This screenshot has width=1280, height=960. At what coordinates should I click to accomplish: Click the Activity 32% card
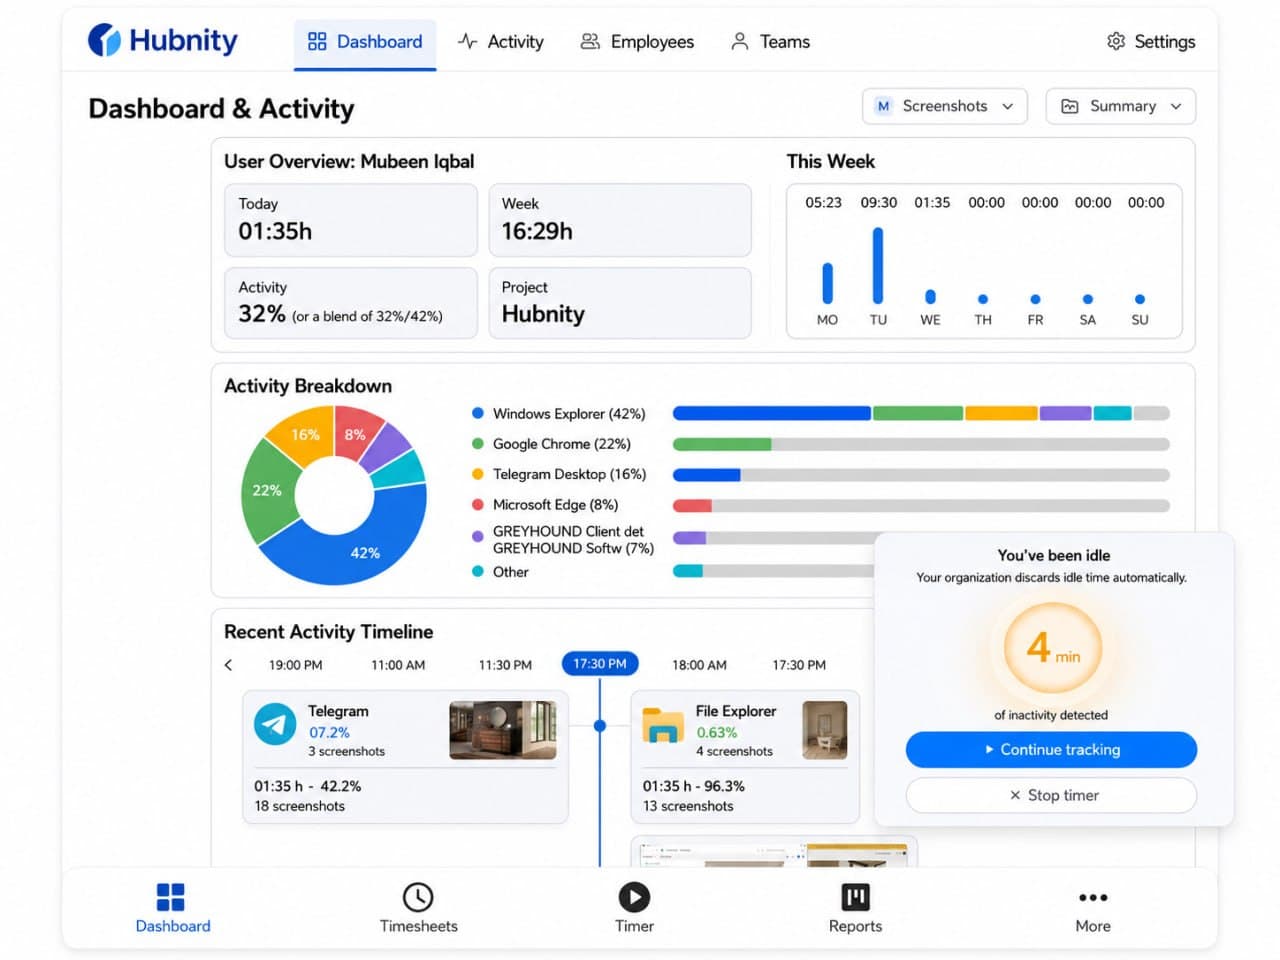pos(351,303)
